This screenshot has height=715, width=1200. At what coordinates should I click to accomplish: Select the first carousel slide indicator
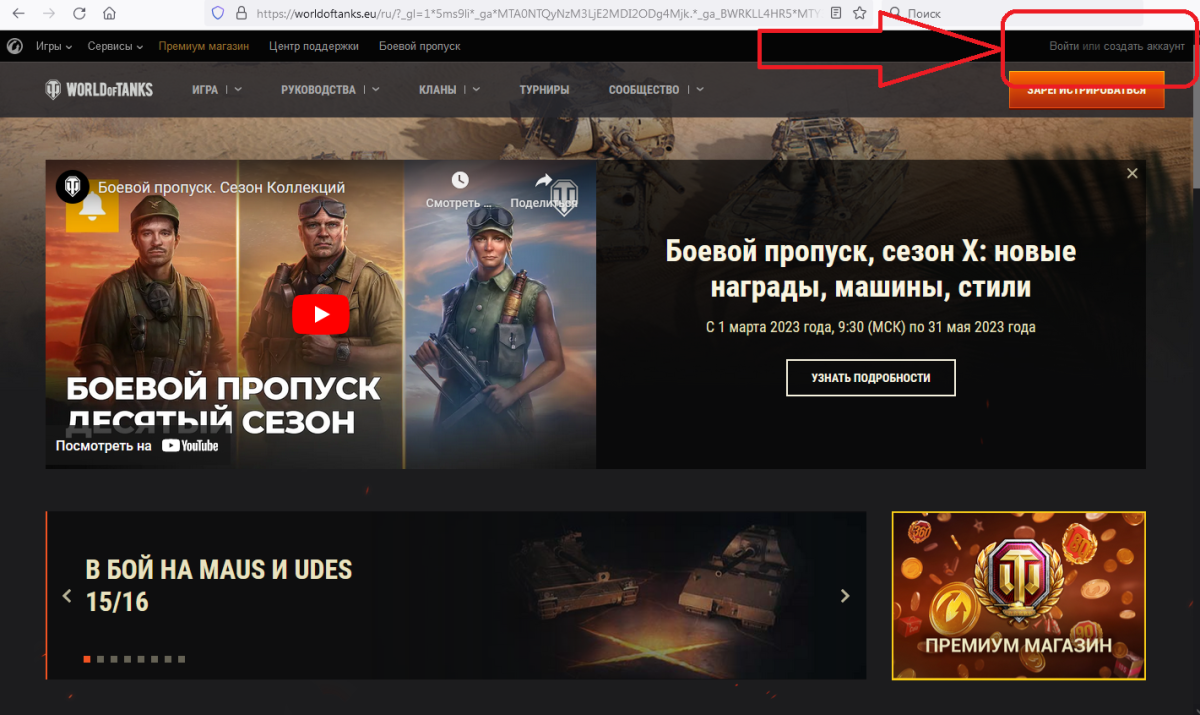coord(87,659)
